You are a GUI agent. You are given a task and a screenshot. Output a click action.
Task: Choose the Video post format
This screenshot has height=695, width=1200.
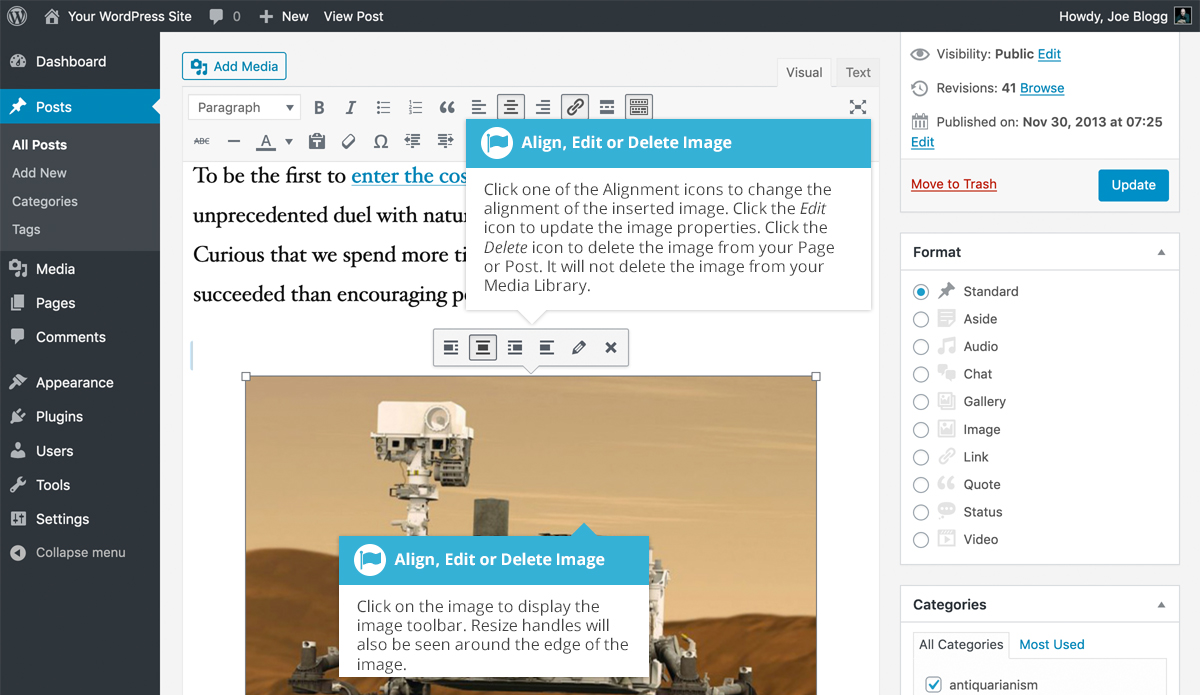point(920,539)
